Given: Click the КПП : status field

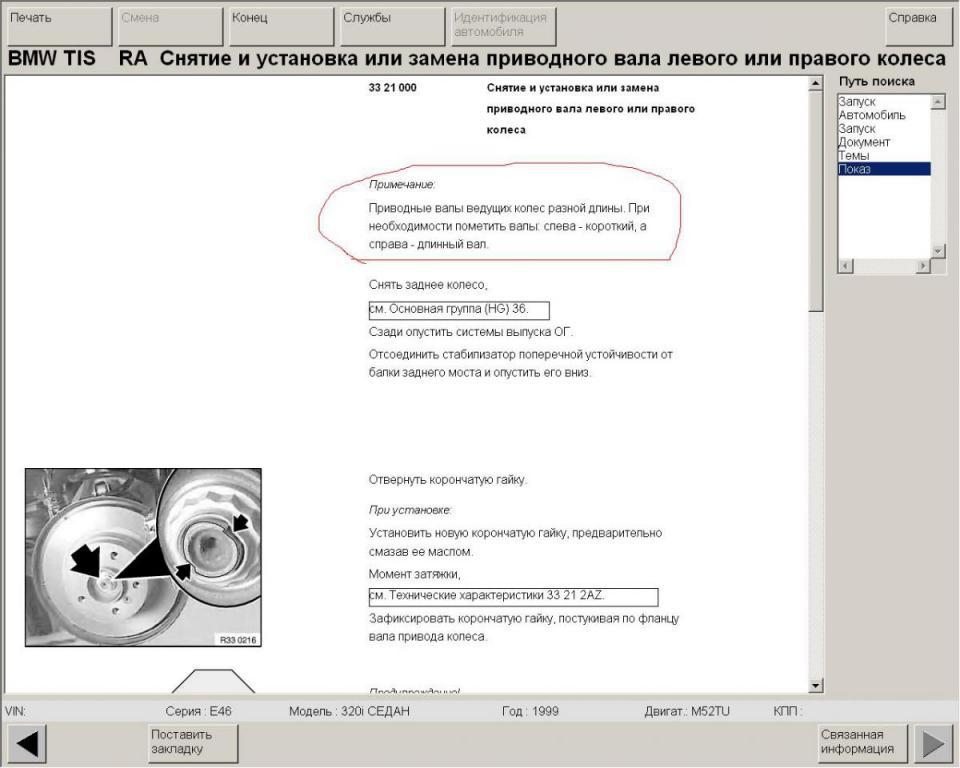Looking at the screenshot, I should click(x=787, y=711).
